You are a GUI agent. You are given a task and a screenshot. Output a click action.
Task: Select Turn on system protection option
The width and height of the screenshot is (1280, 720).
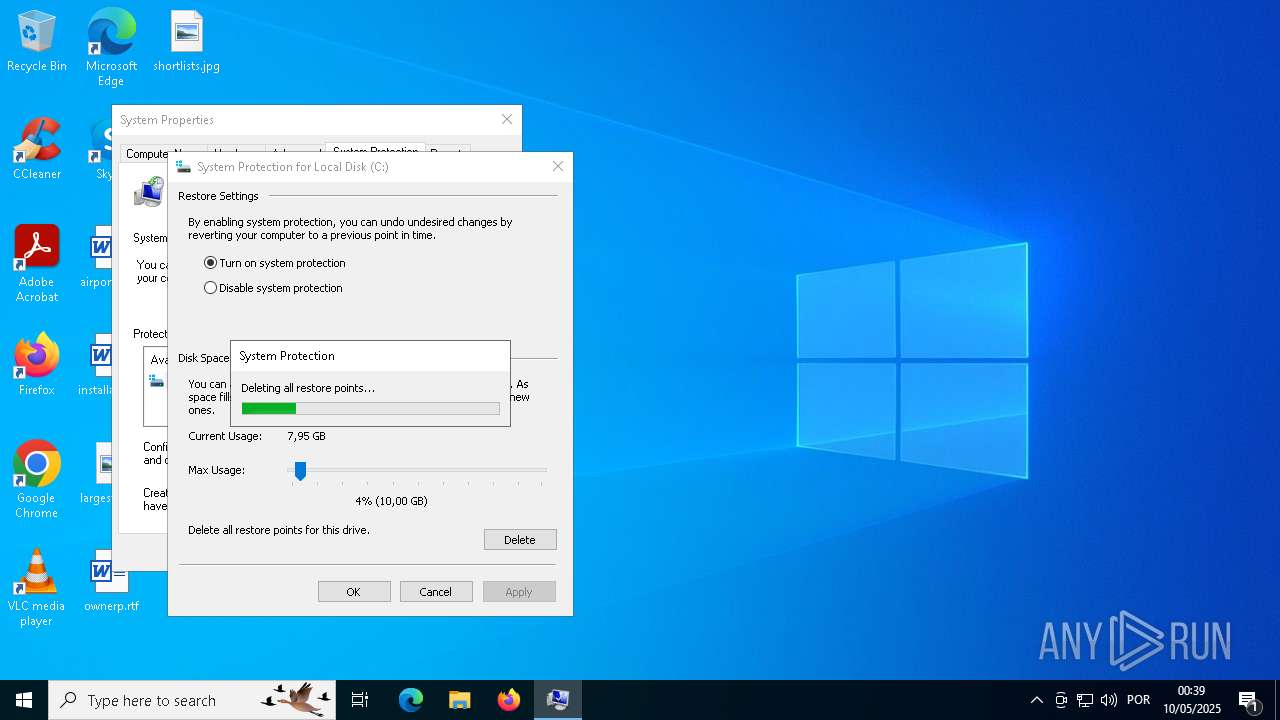(x=275, y=263)
